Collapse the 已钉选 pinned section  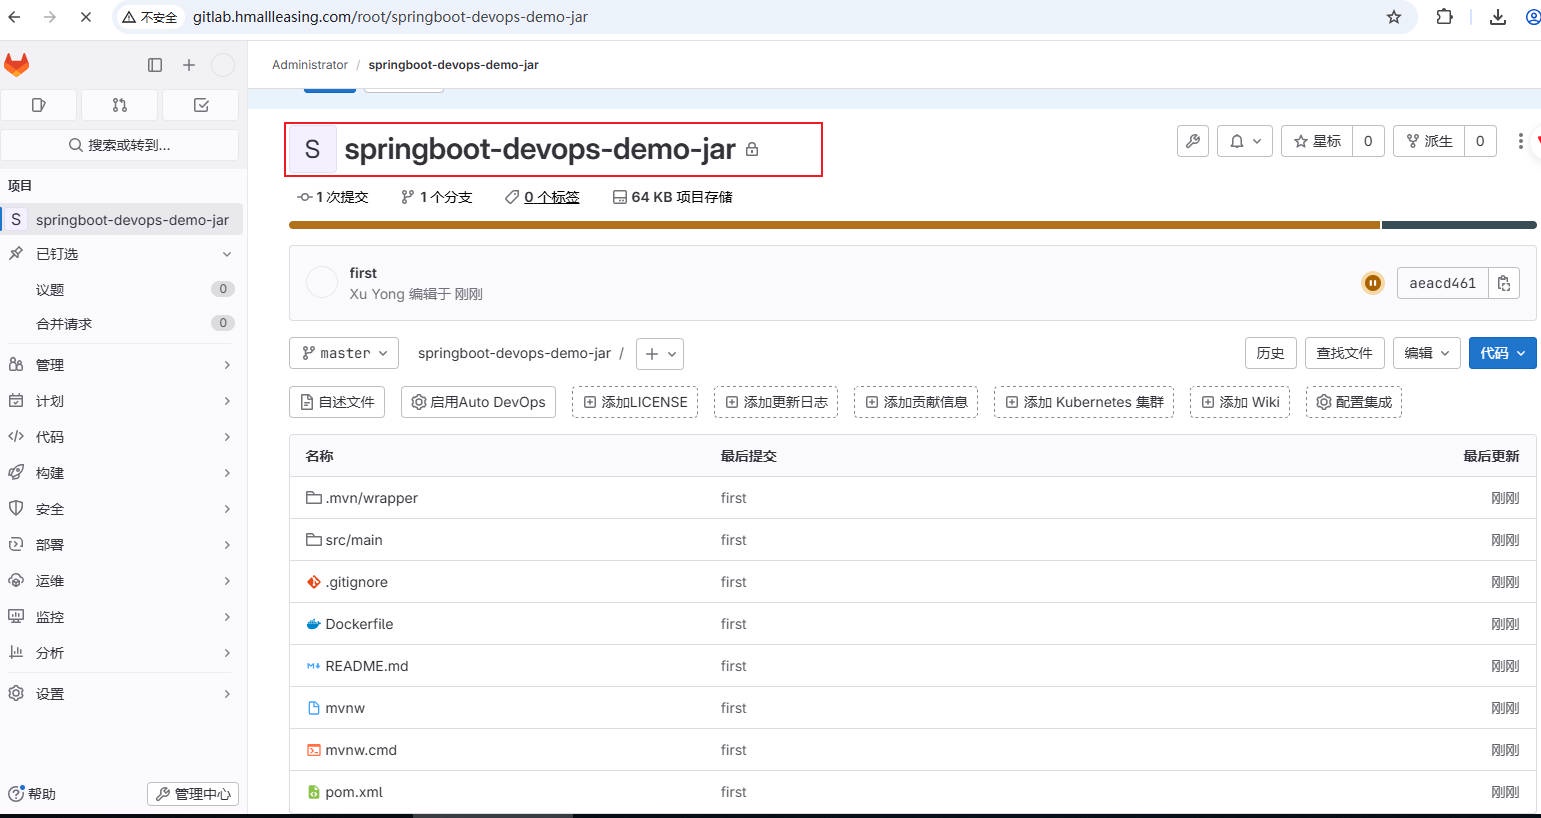[x=227, y=254]
